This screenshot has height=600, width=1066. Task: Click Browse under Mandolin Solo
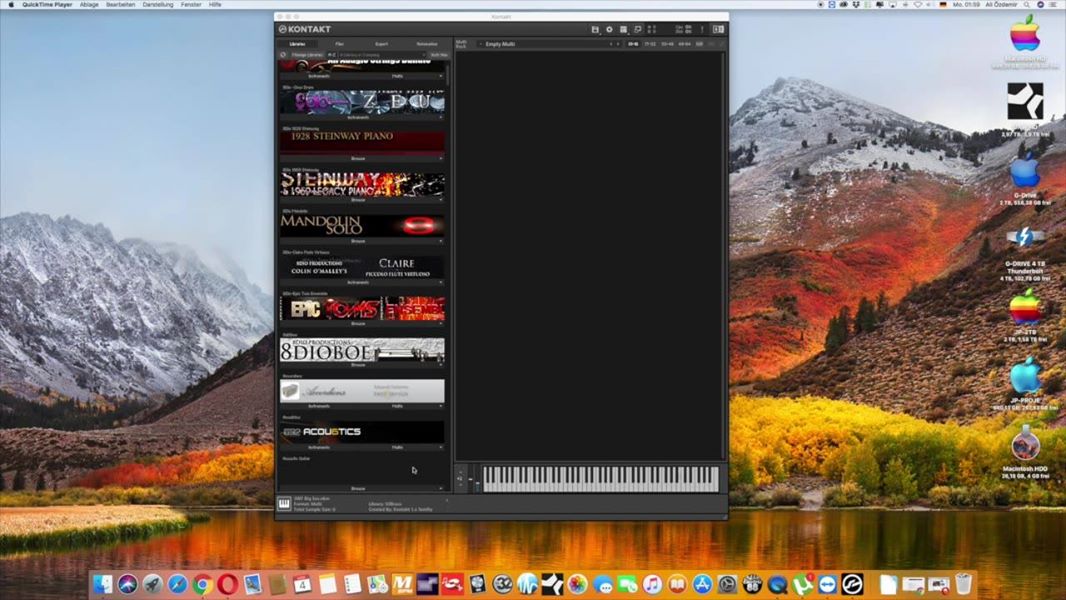point(358,241)
